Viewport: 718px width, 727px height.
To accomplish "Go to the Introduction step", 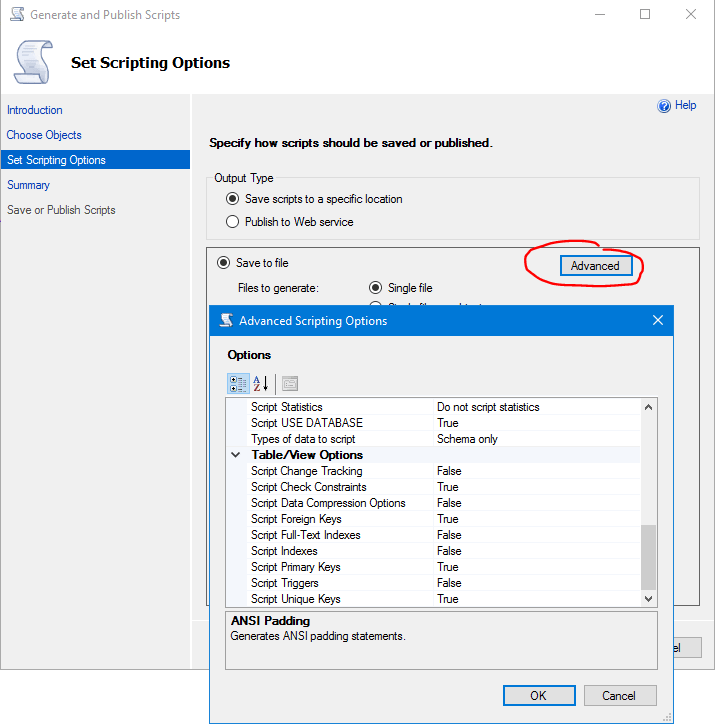I will 35,110.
